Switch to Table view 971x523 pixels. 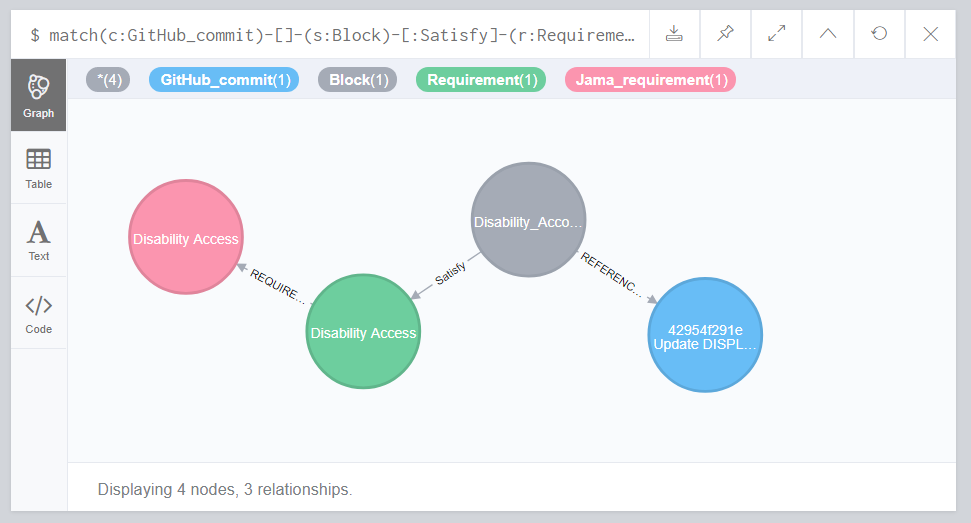38,168
